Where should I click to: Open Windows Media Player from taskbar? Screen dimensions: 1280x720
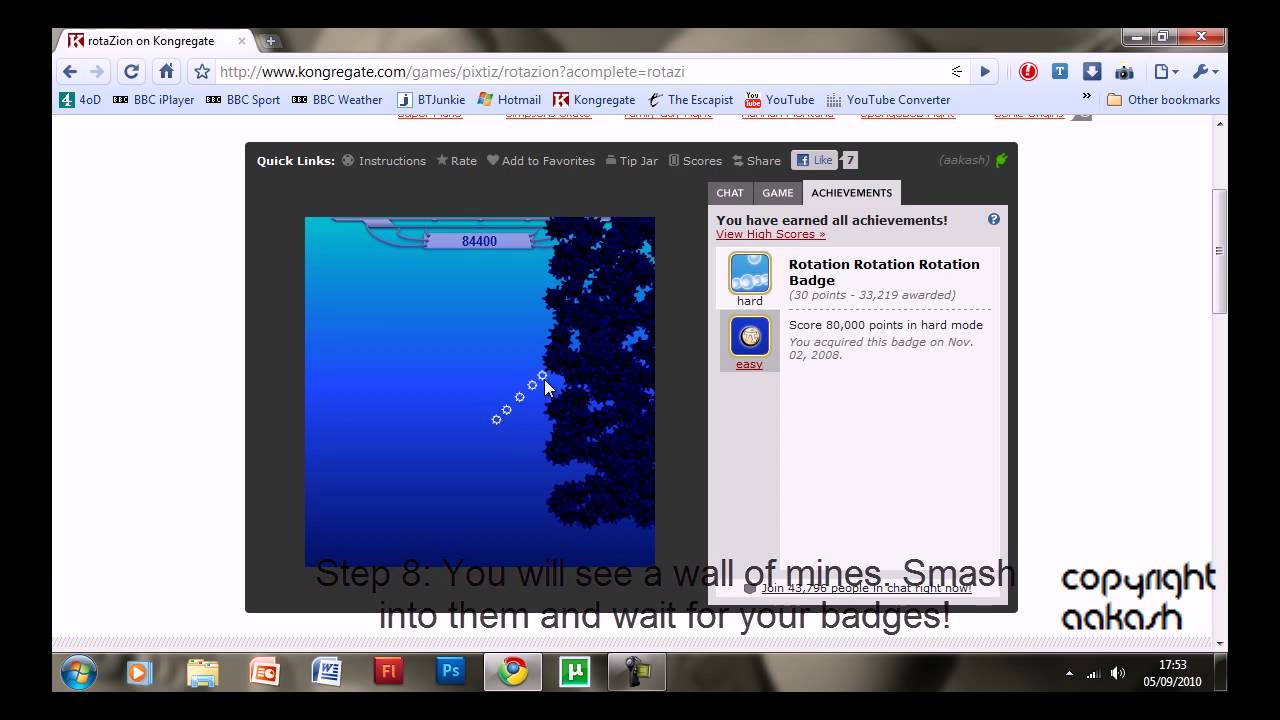pos(138,673)
